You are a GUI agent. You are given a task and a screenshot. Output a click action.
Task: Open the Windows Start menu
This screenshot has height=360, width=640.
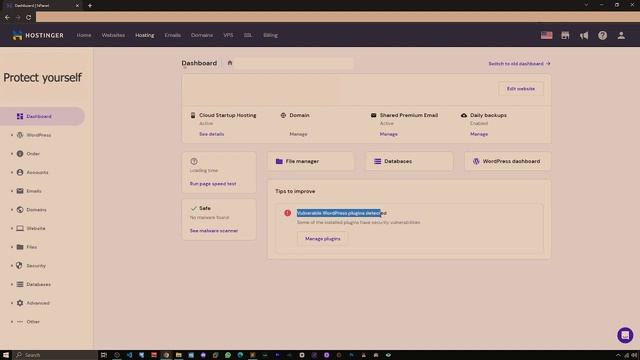click(x=6, y=355)
